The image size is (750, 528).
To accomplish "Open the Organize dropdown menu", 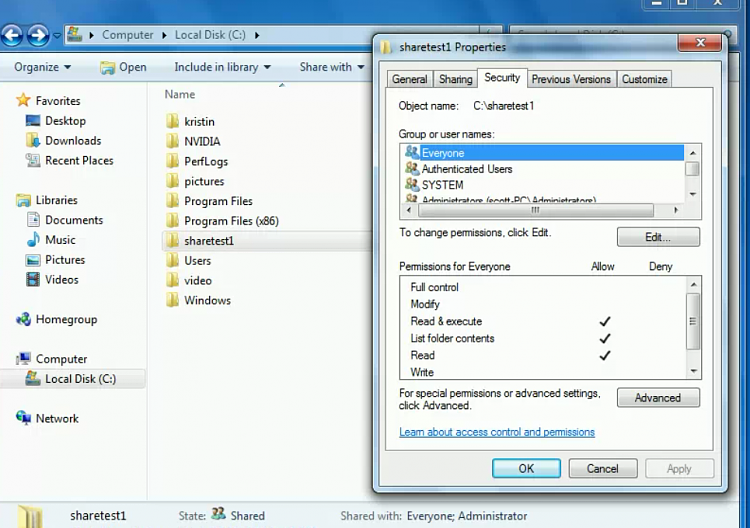I will (x=43, y=67).
